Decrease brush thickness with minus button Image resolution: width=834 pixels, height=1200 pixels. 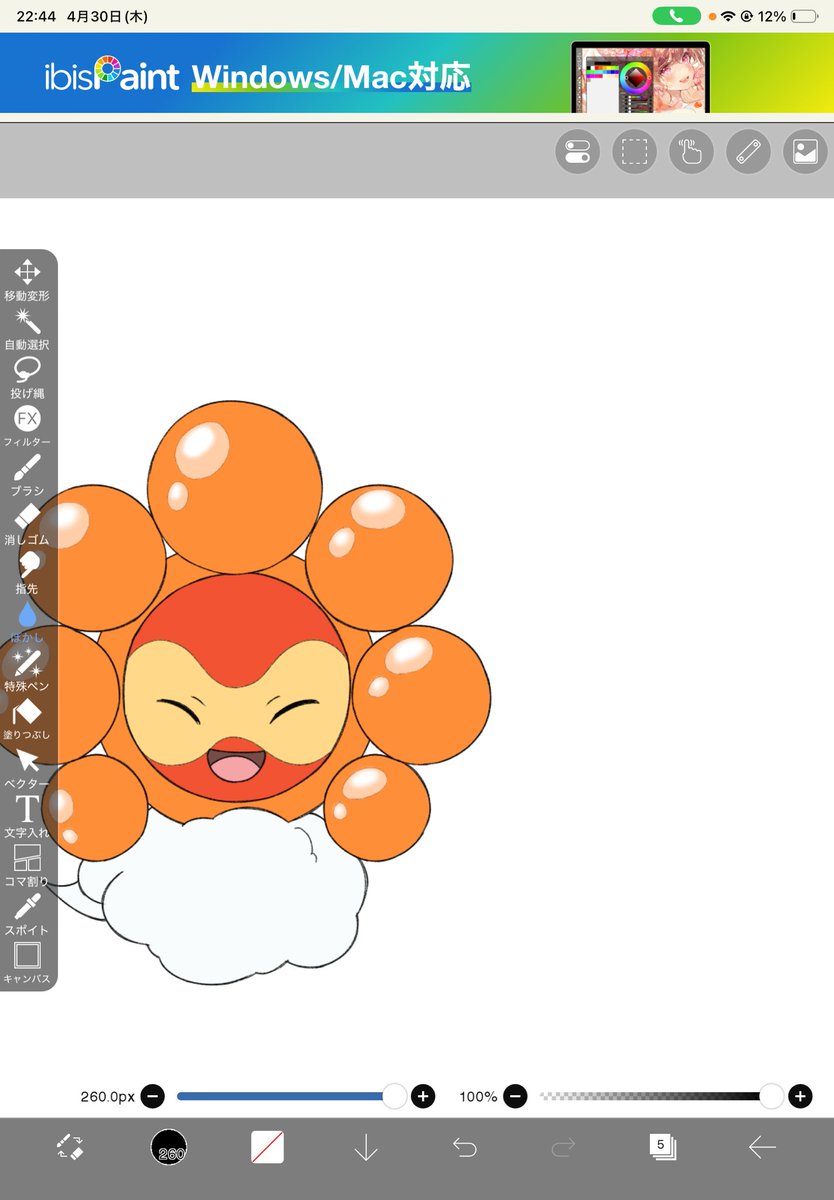[152, 1097]
